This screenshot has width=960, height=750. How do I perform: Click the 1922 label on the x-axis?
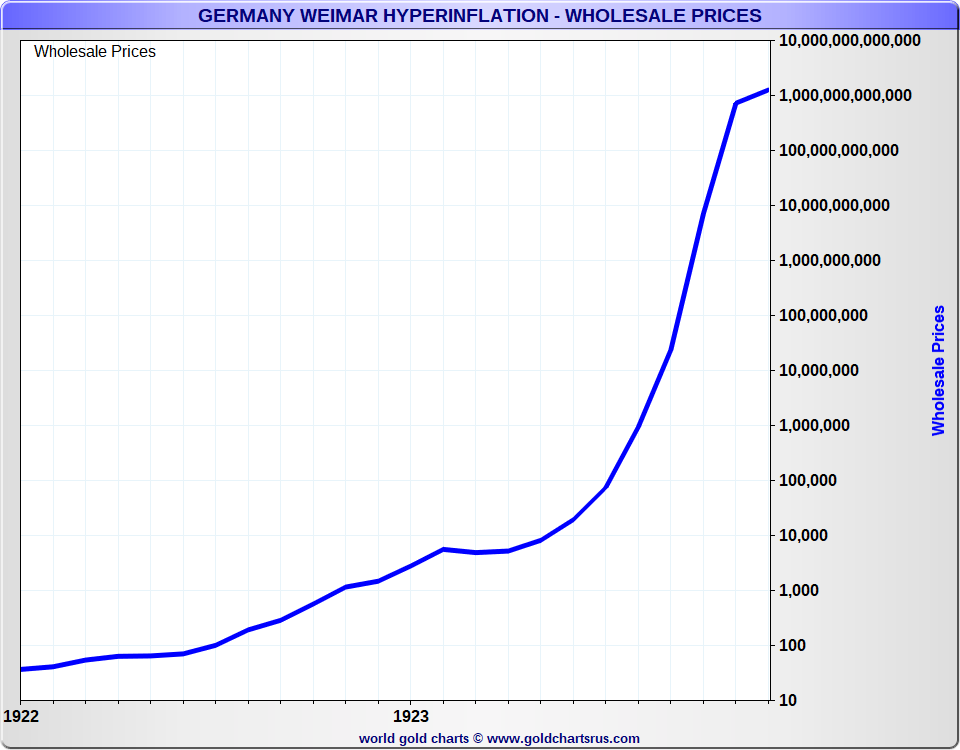[x=22, y=716]
